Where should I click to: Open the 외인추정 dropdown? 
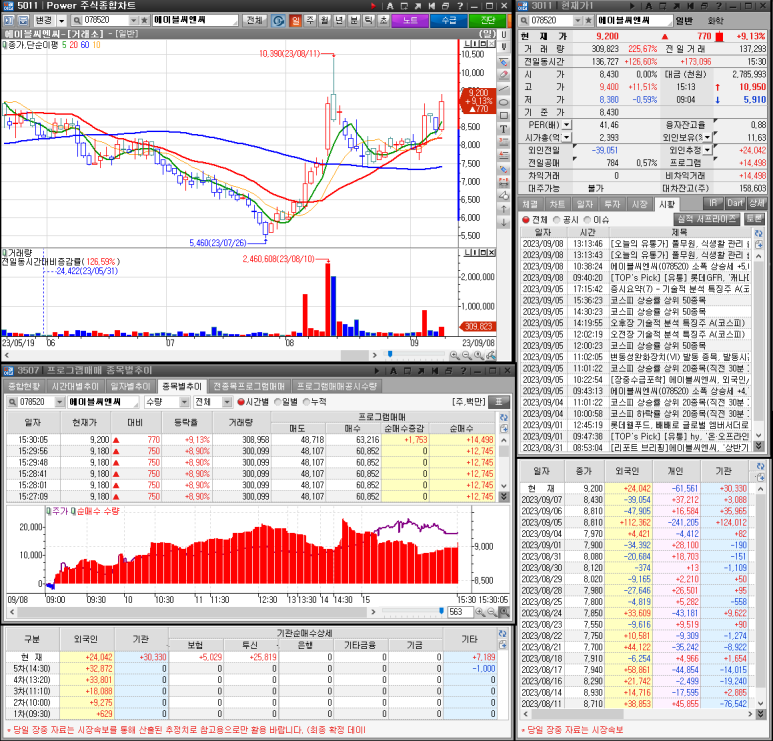coord(707,150)
